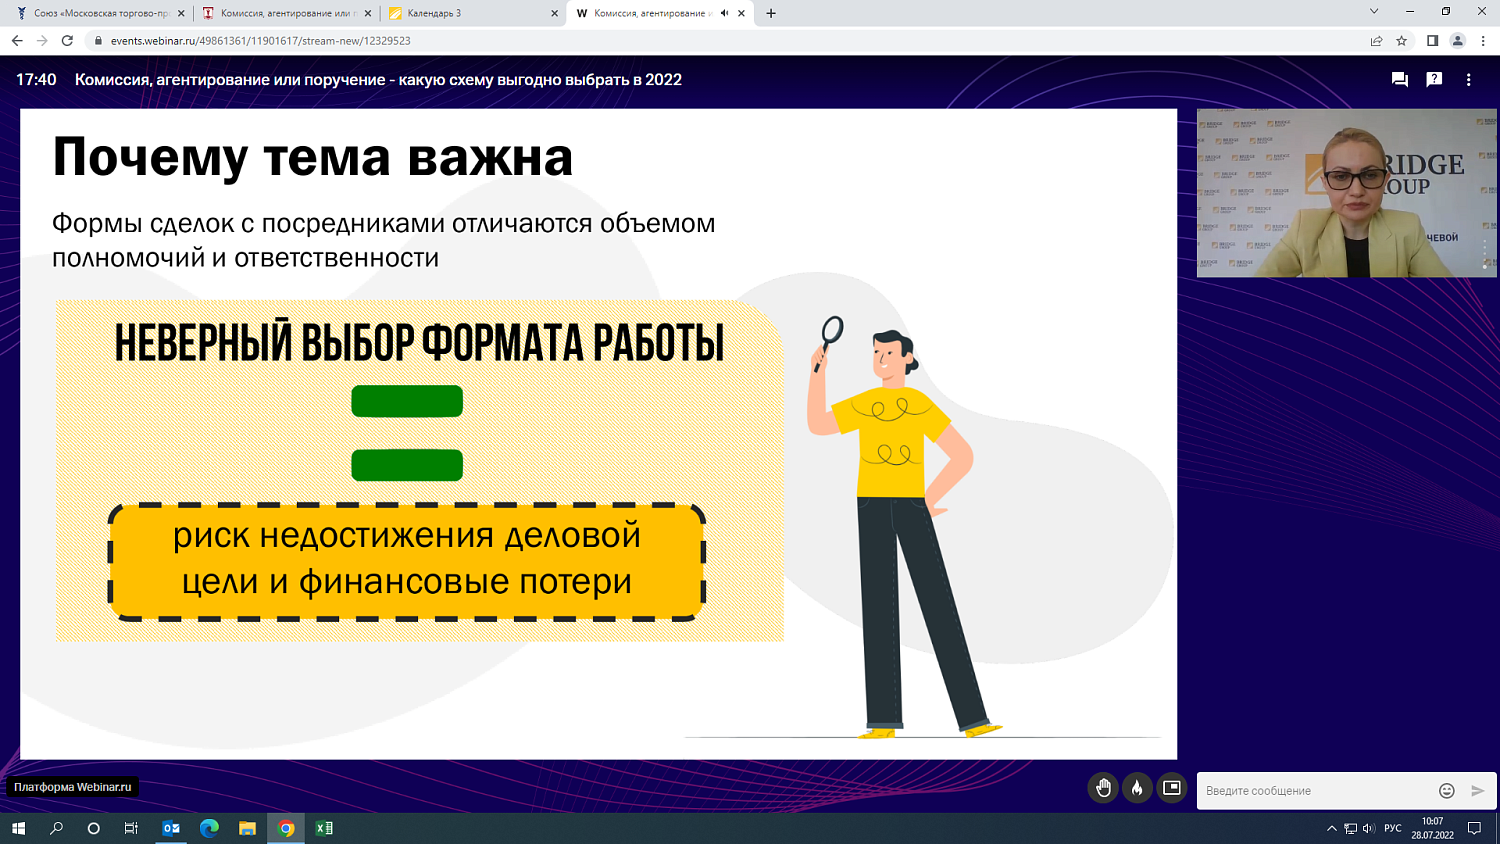Image resolution: width=1500 pixels, height=844 pixels.
Task: Open the webinar three-dot options menu
Action: [1468, 80]
